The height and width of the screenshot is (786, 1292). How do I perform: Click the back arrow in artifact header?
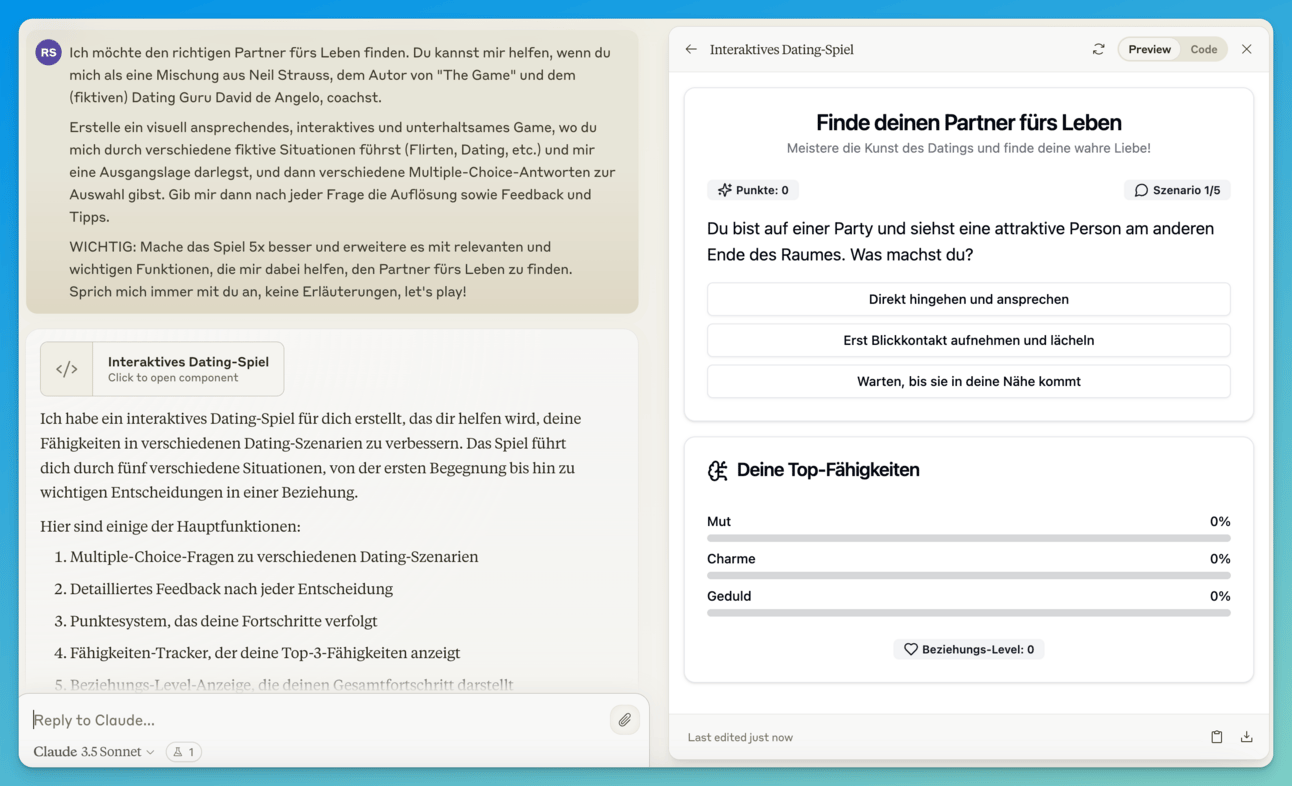point(691,49)
